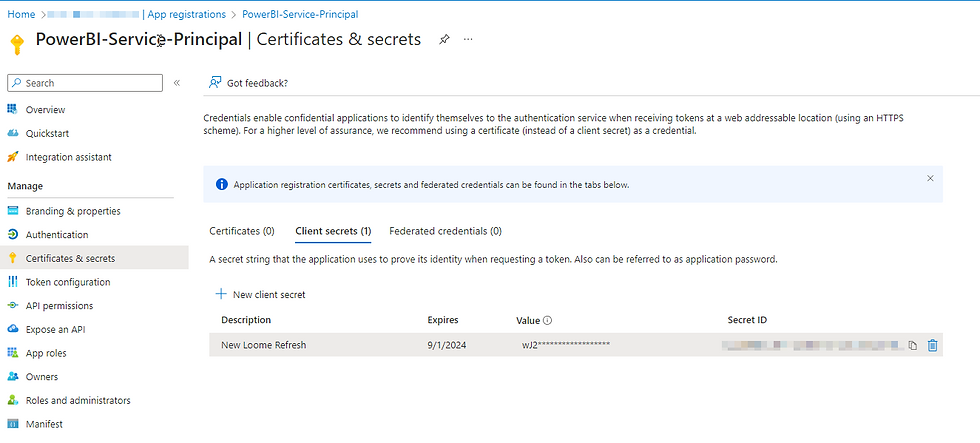
Task: Open PowerBI-Service-Principal breadcrumb link
Action: point(300,14)
